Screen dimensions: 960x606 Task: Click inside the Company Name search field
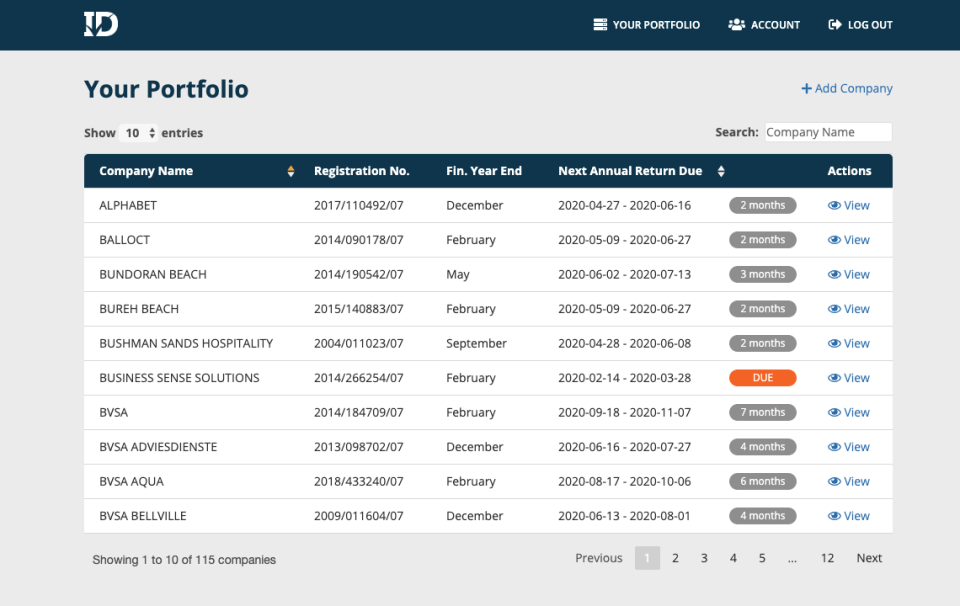click(x=828, y=132)
